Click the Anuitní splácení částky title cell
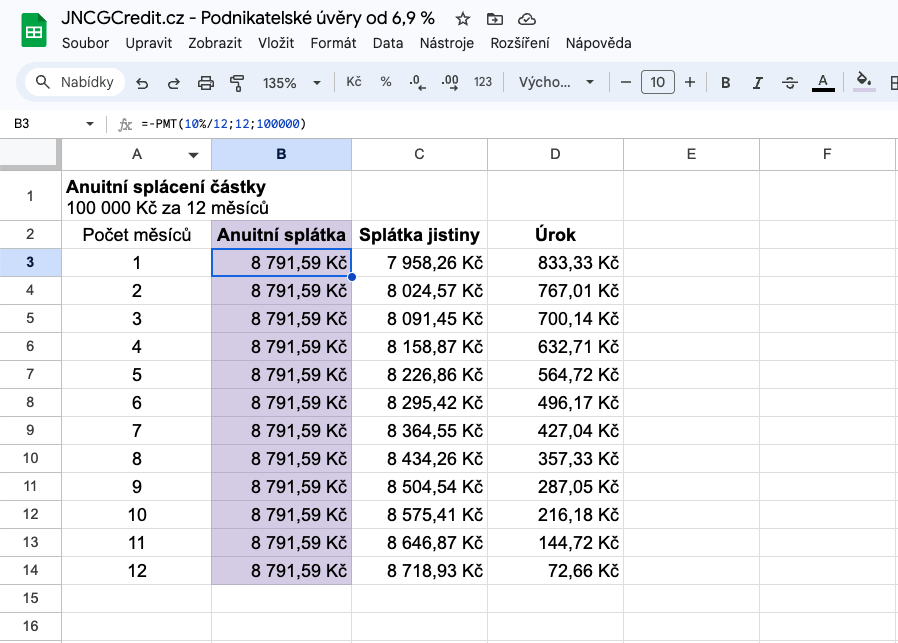This screenshot has height=643, width=898. coord(207,196)
